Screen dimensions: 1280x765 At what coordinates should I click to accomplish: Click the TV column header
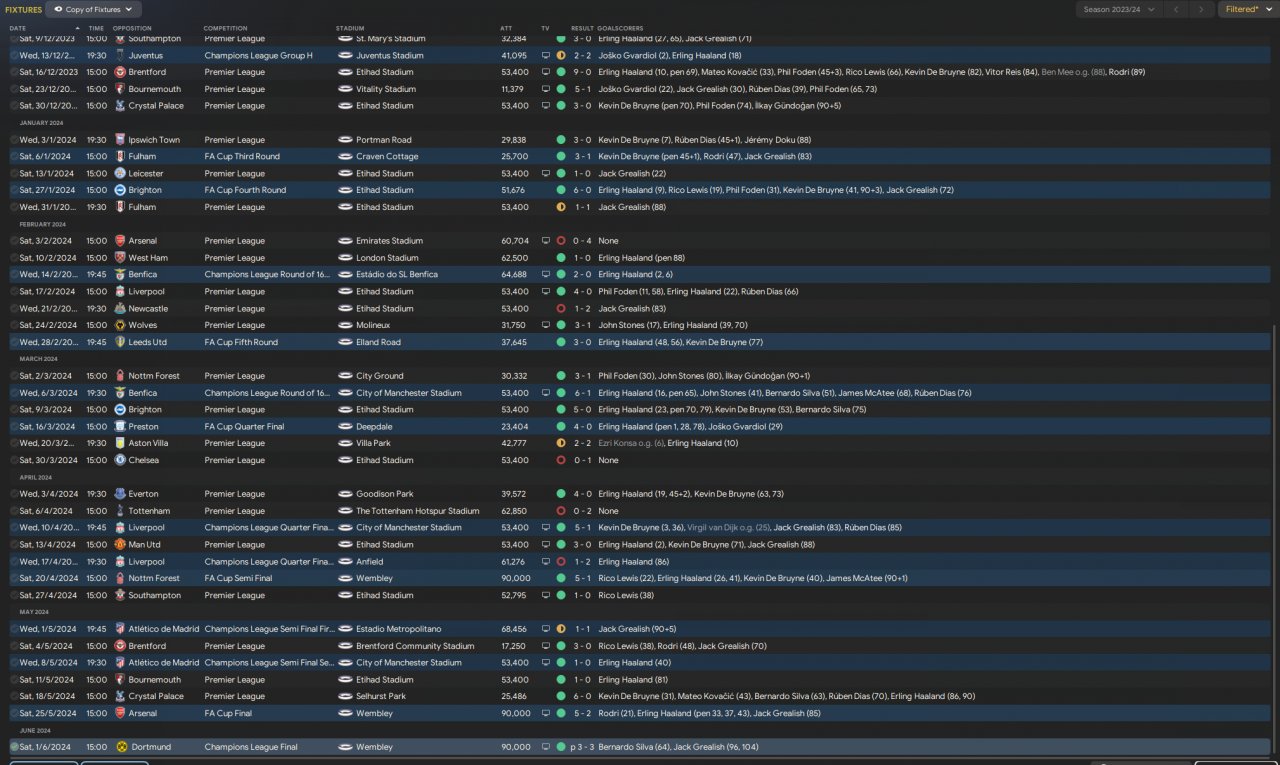pos(545,28)
